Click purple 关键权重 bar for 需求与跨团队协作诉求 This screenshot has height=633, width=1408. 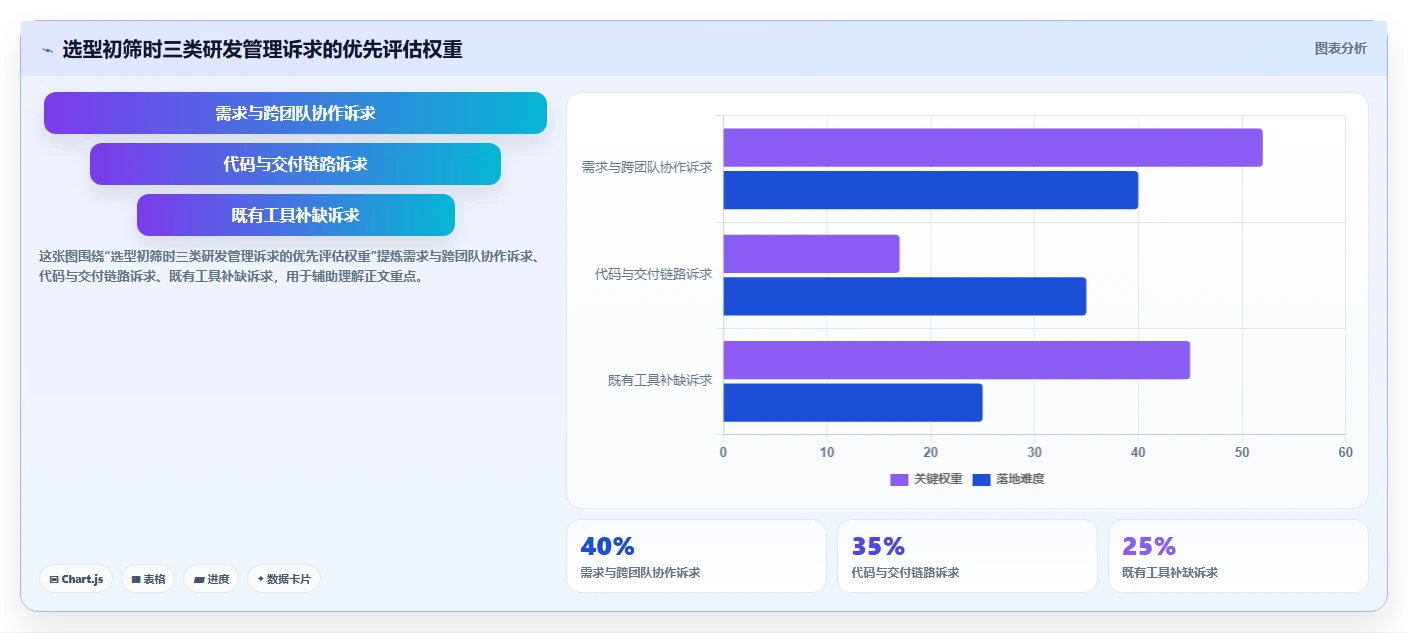pos(993,147)
